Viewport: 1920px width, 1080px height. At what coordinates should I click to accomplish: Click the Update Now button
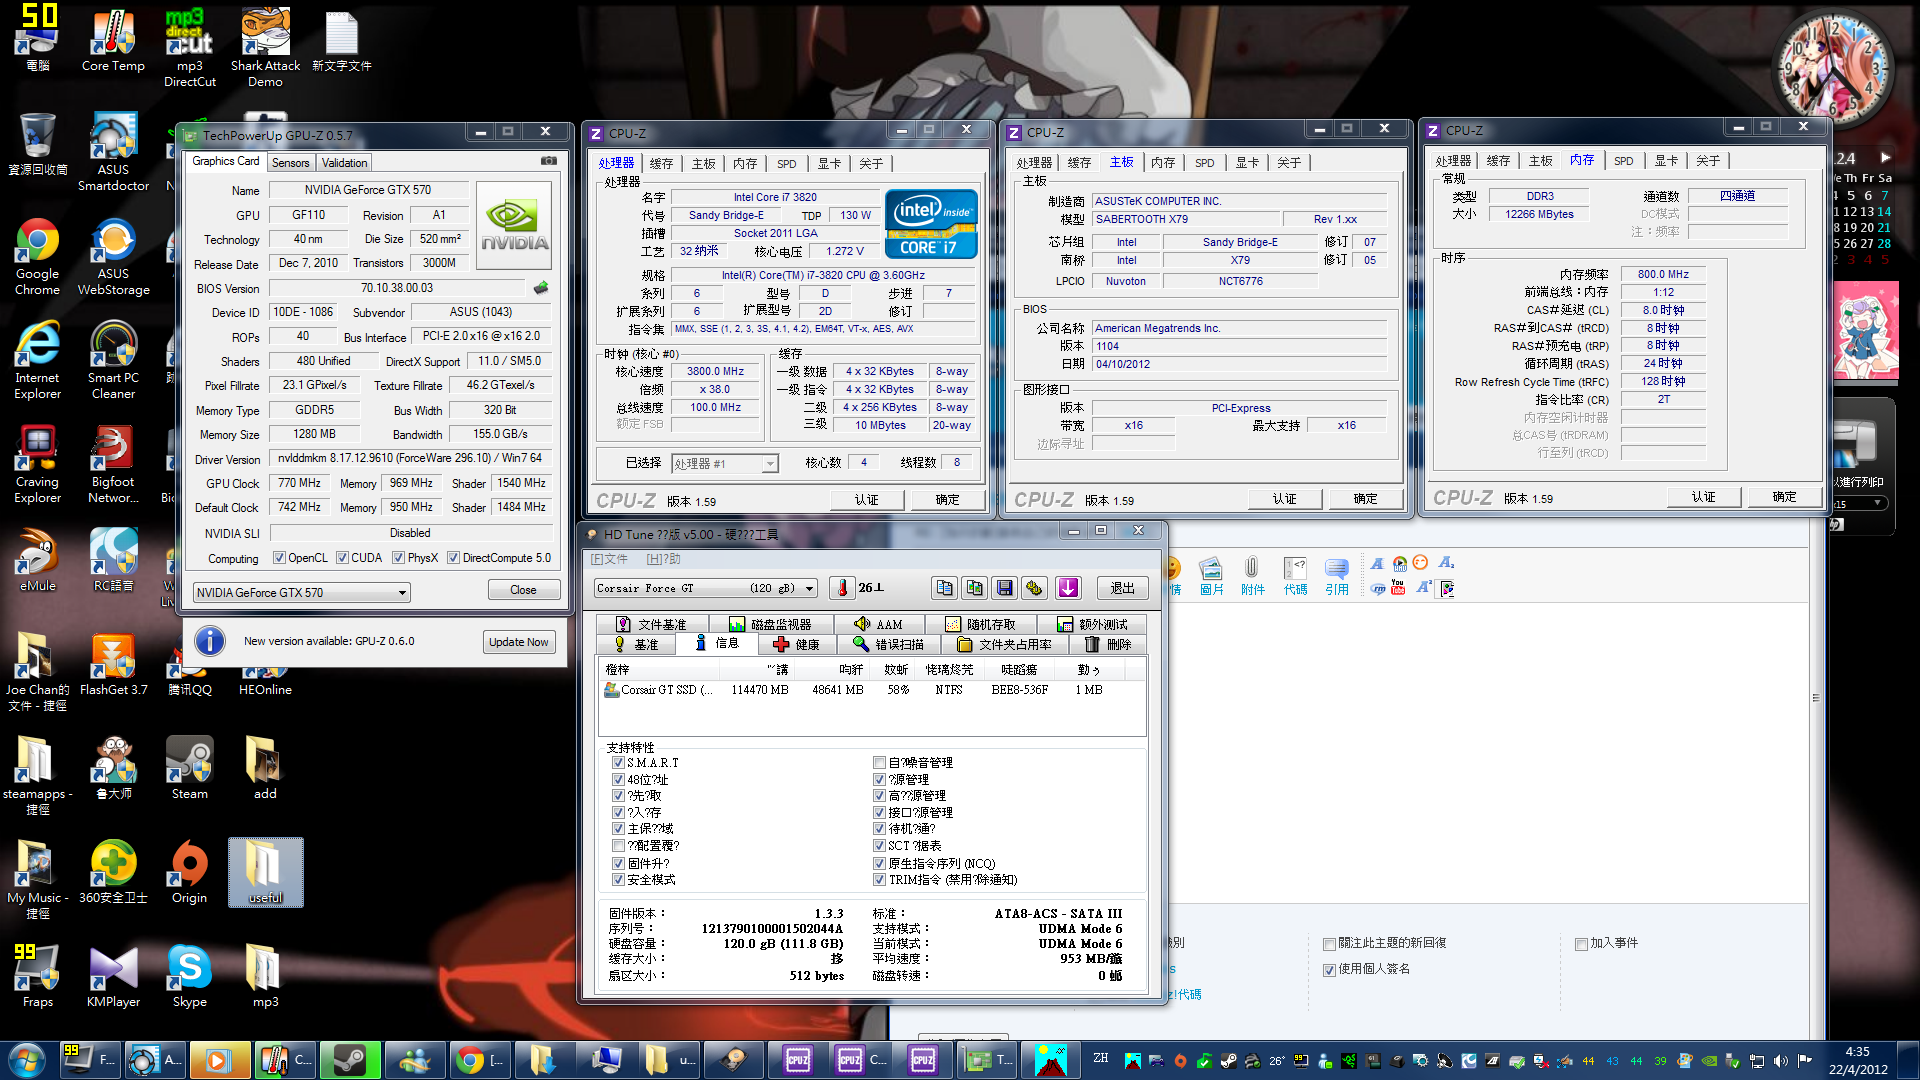click(x=519, y=642)
